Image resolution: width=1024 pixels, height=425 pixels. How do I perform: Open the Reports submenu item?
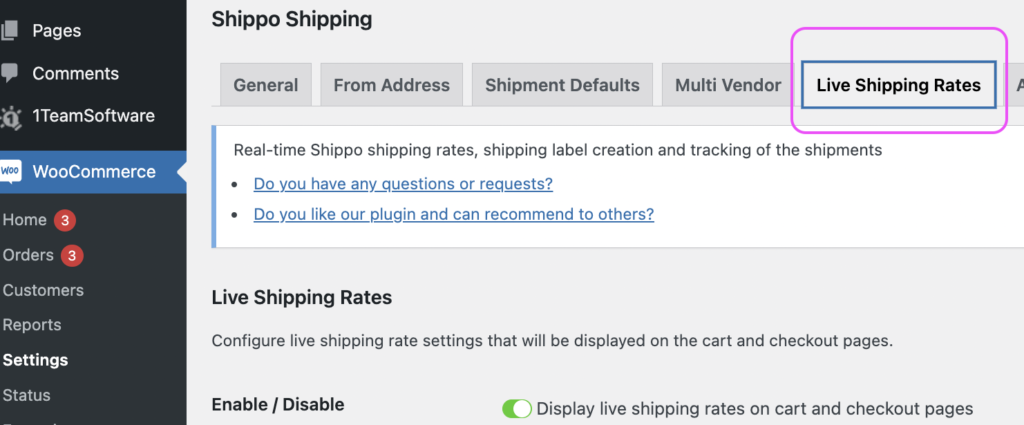pos(32,325)
